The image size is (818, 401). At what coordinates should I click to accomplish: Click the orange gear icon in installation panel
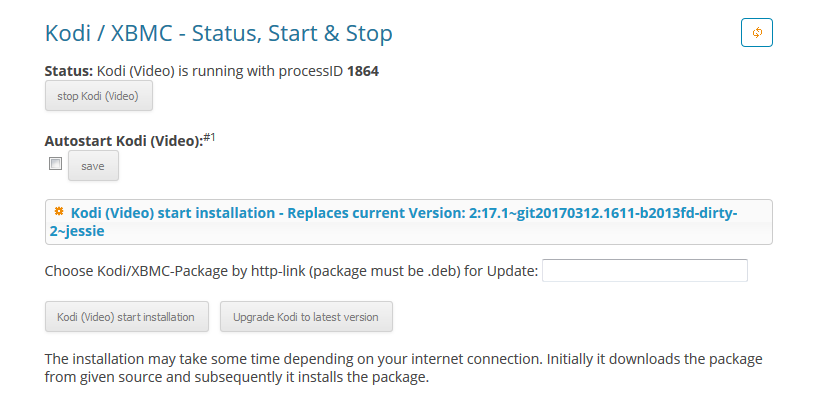59,212
